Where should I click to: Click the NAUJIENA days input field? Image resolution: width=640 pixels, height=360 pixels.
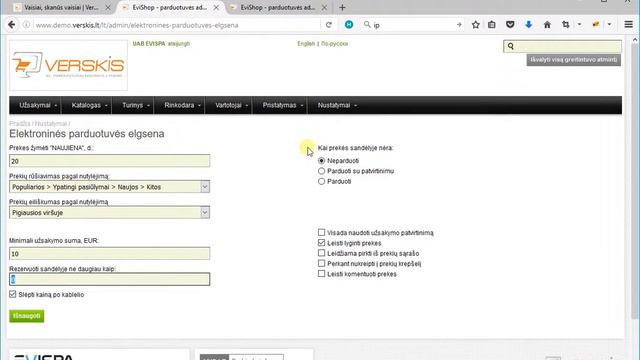[x=109, y=161]
